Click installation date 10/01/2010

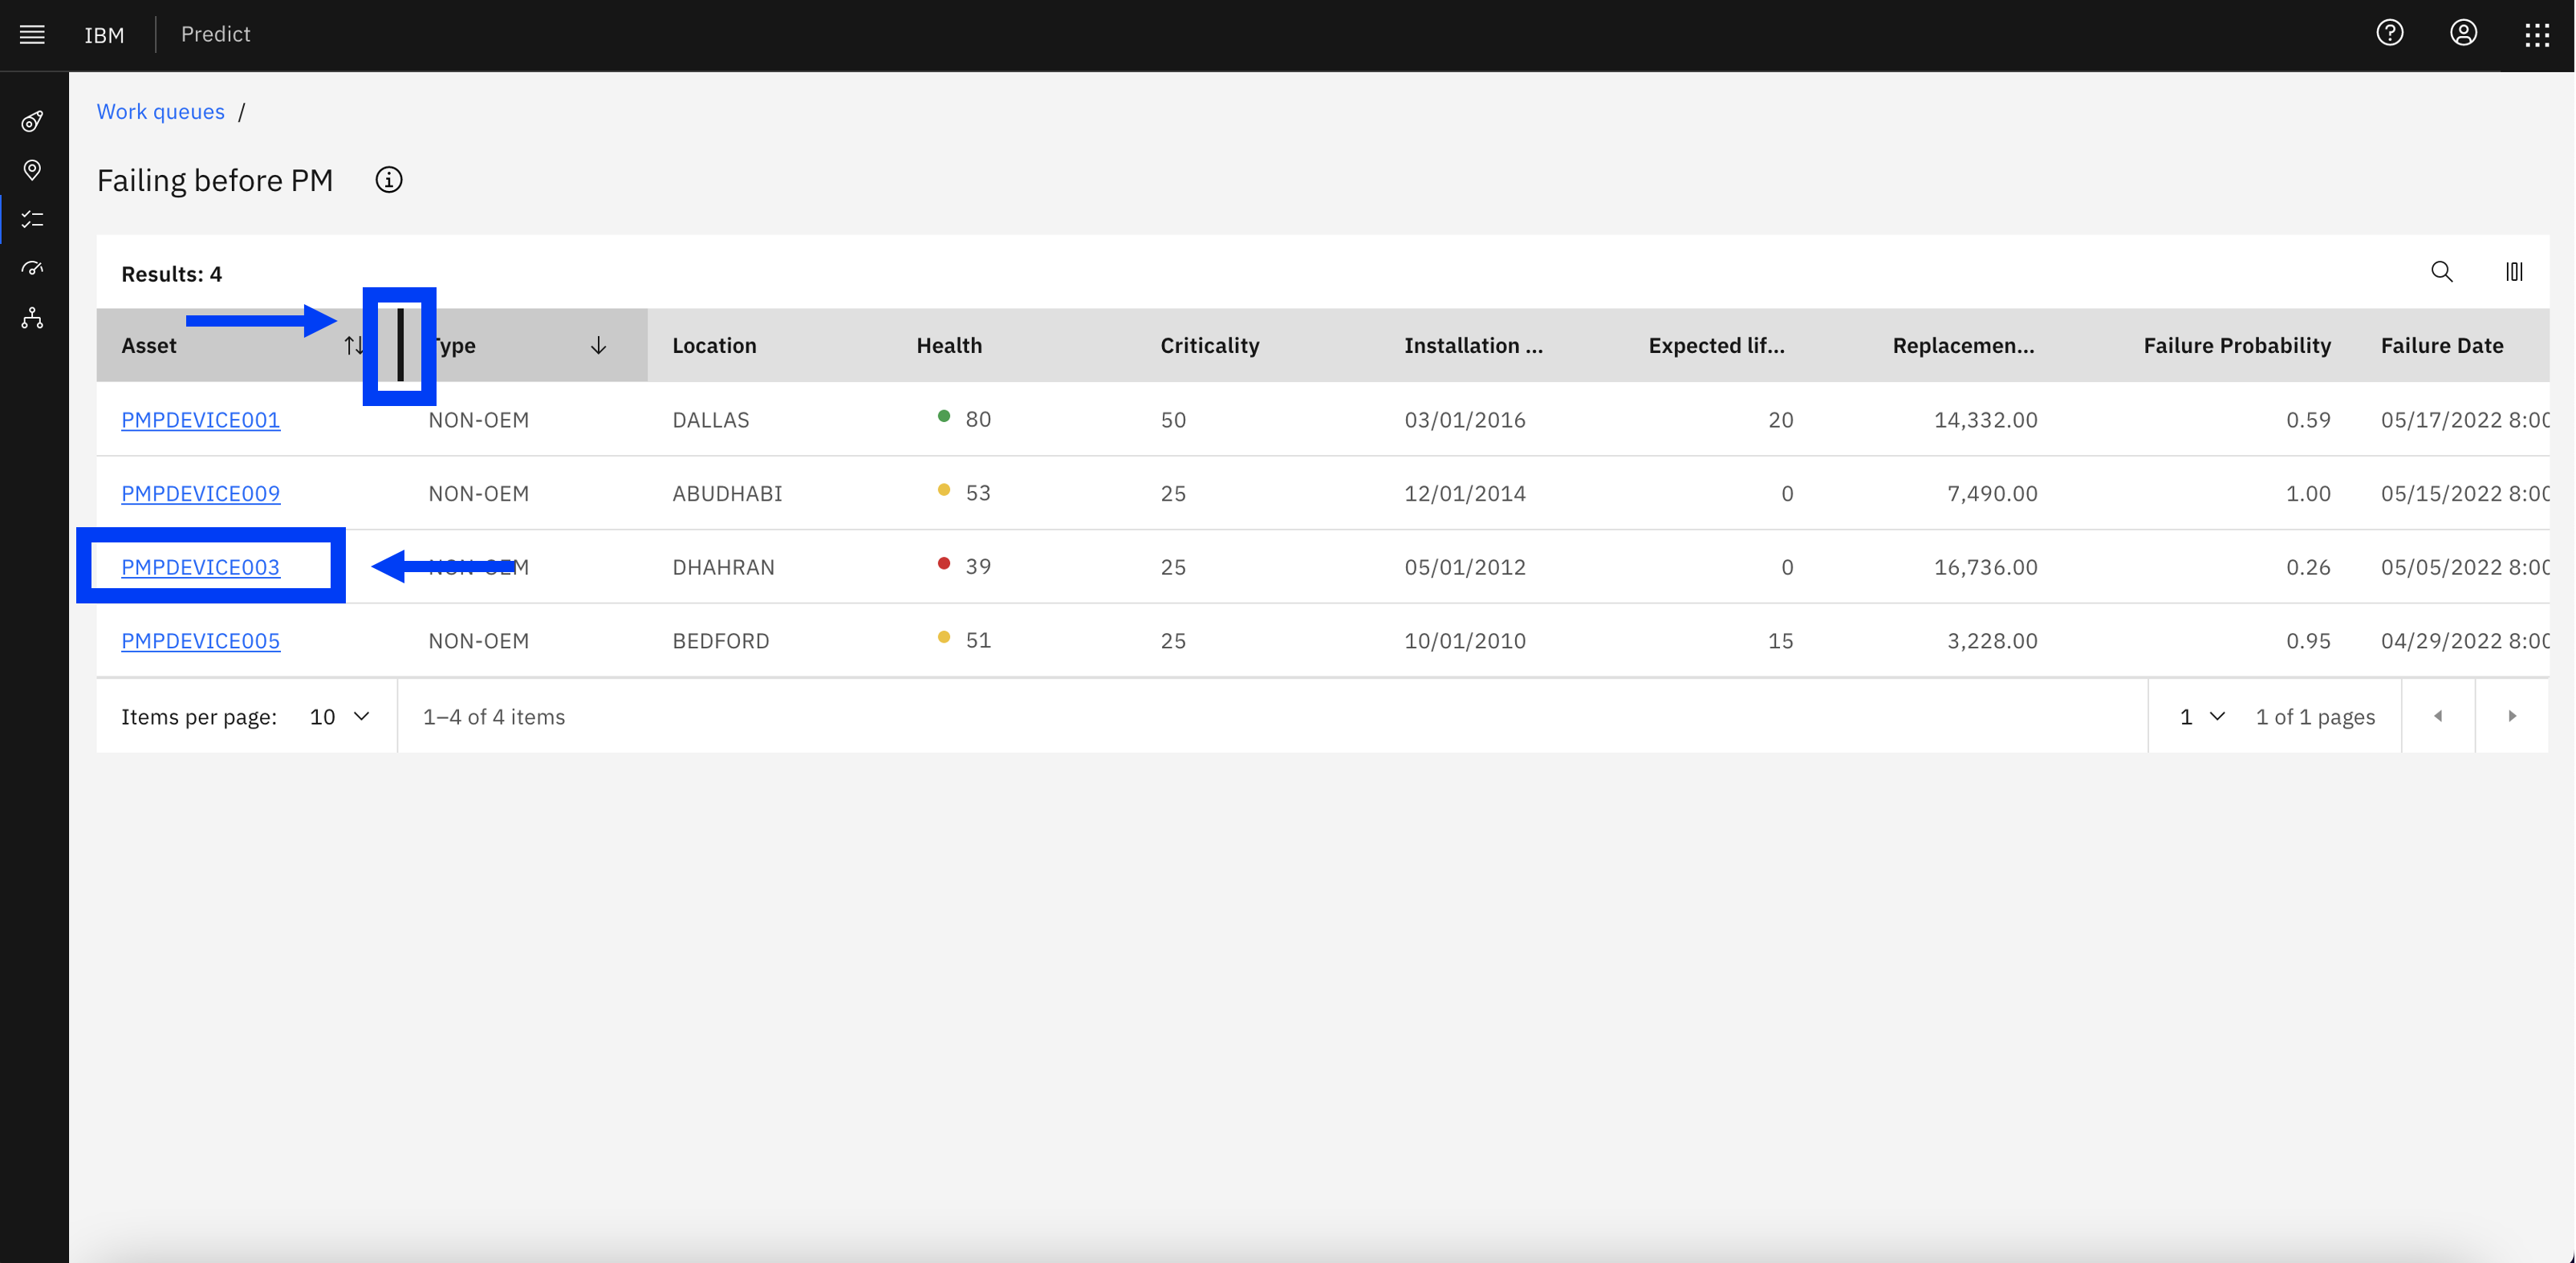click(1465, 641)
